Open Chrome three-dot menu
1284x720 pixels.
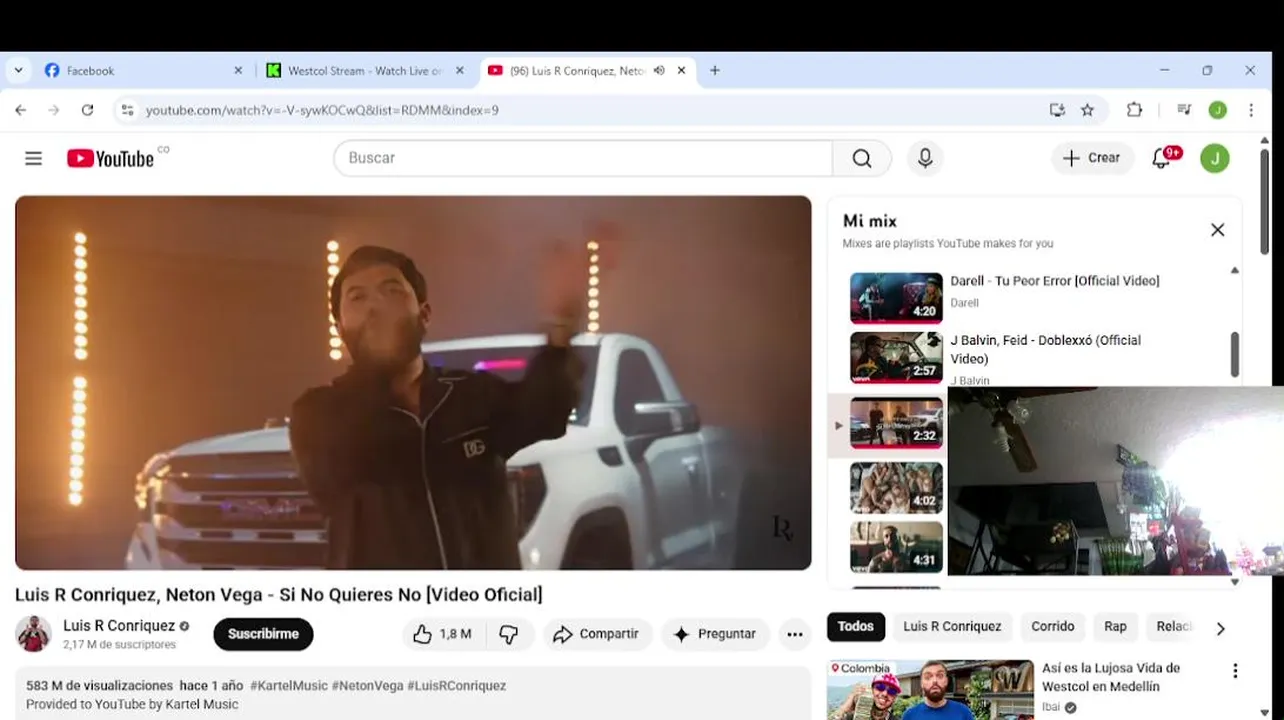tap(1251, 110)
